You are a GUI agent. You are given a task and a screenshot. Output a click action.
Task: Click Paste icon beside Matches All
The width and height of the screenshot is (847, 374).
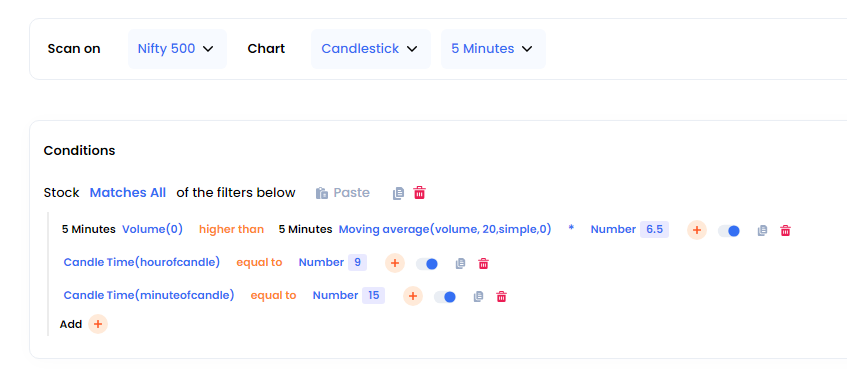pos(322,193)
